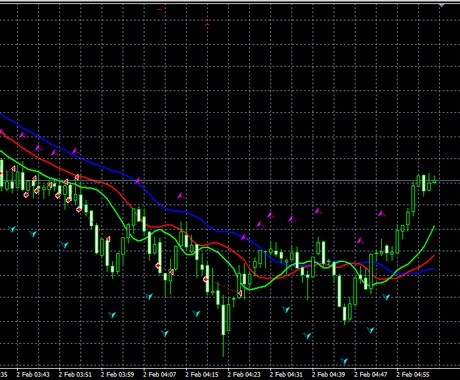Select the "2 Feb 04:47" time label
Image resolution: width=460 pixels, height=380 pixels.
(371, 374)
